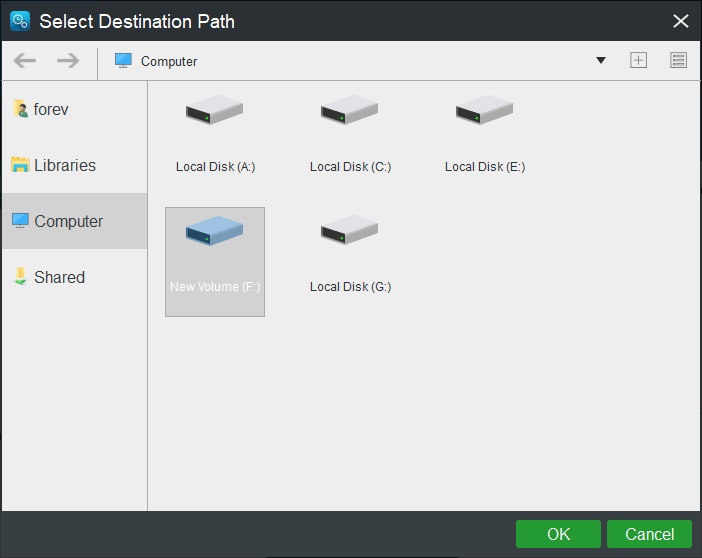Open the path dropdown arrow

(x=601, y=60)
